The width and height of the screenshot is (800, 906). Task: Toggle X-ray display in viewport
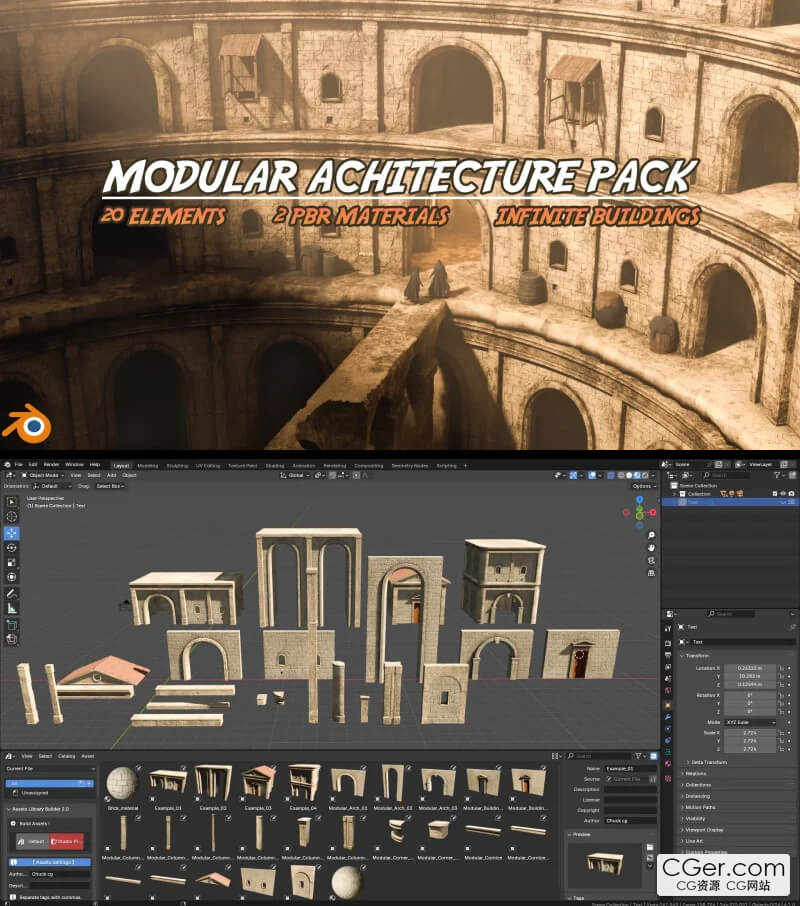pos(611,476)
